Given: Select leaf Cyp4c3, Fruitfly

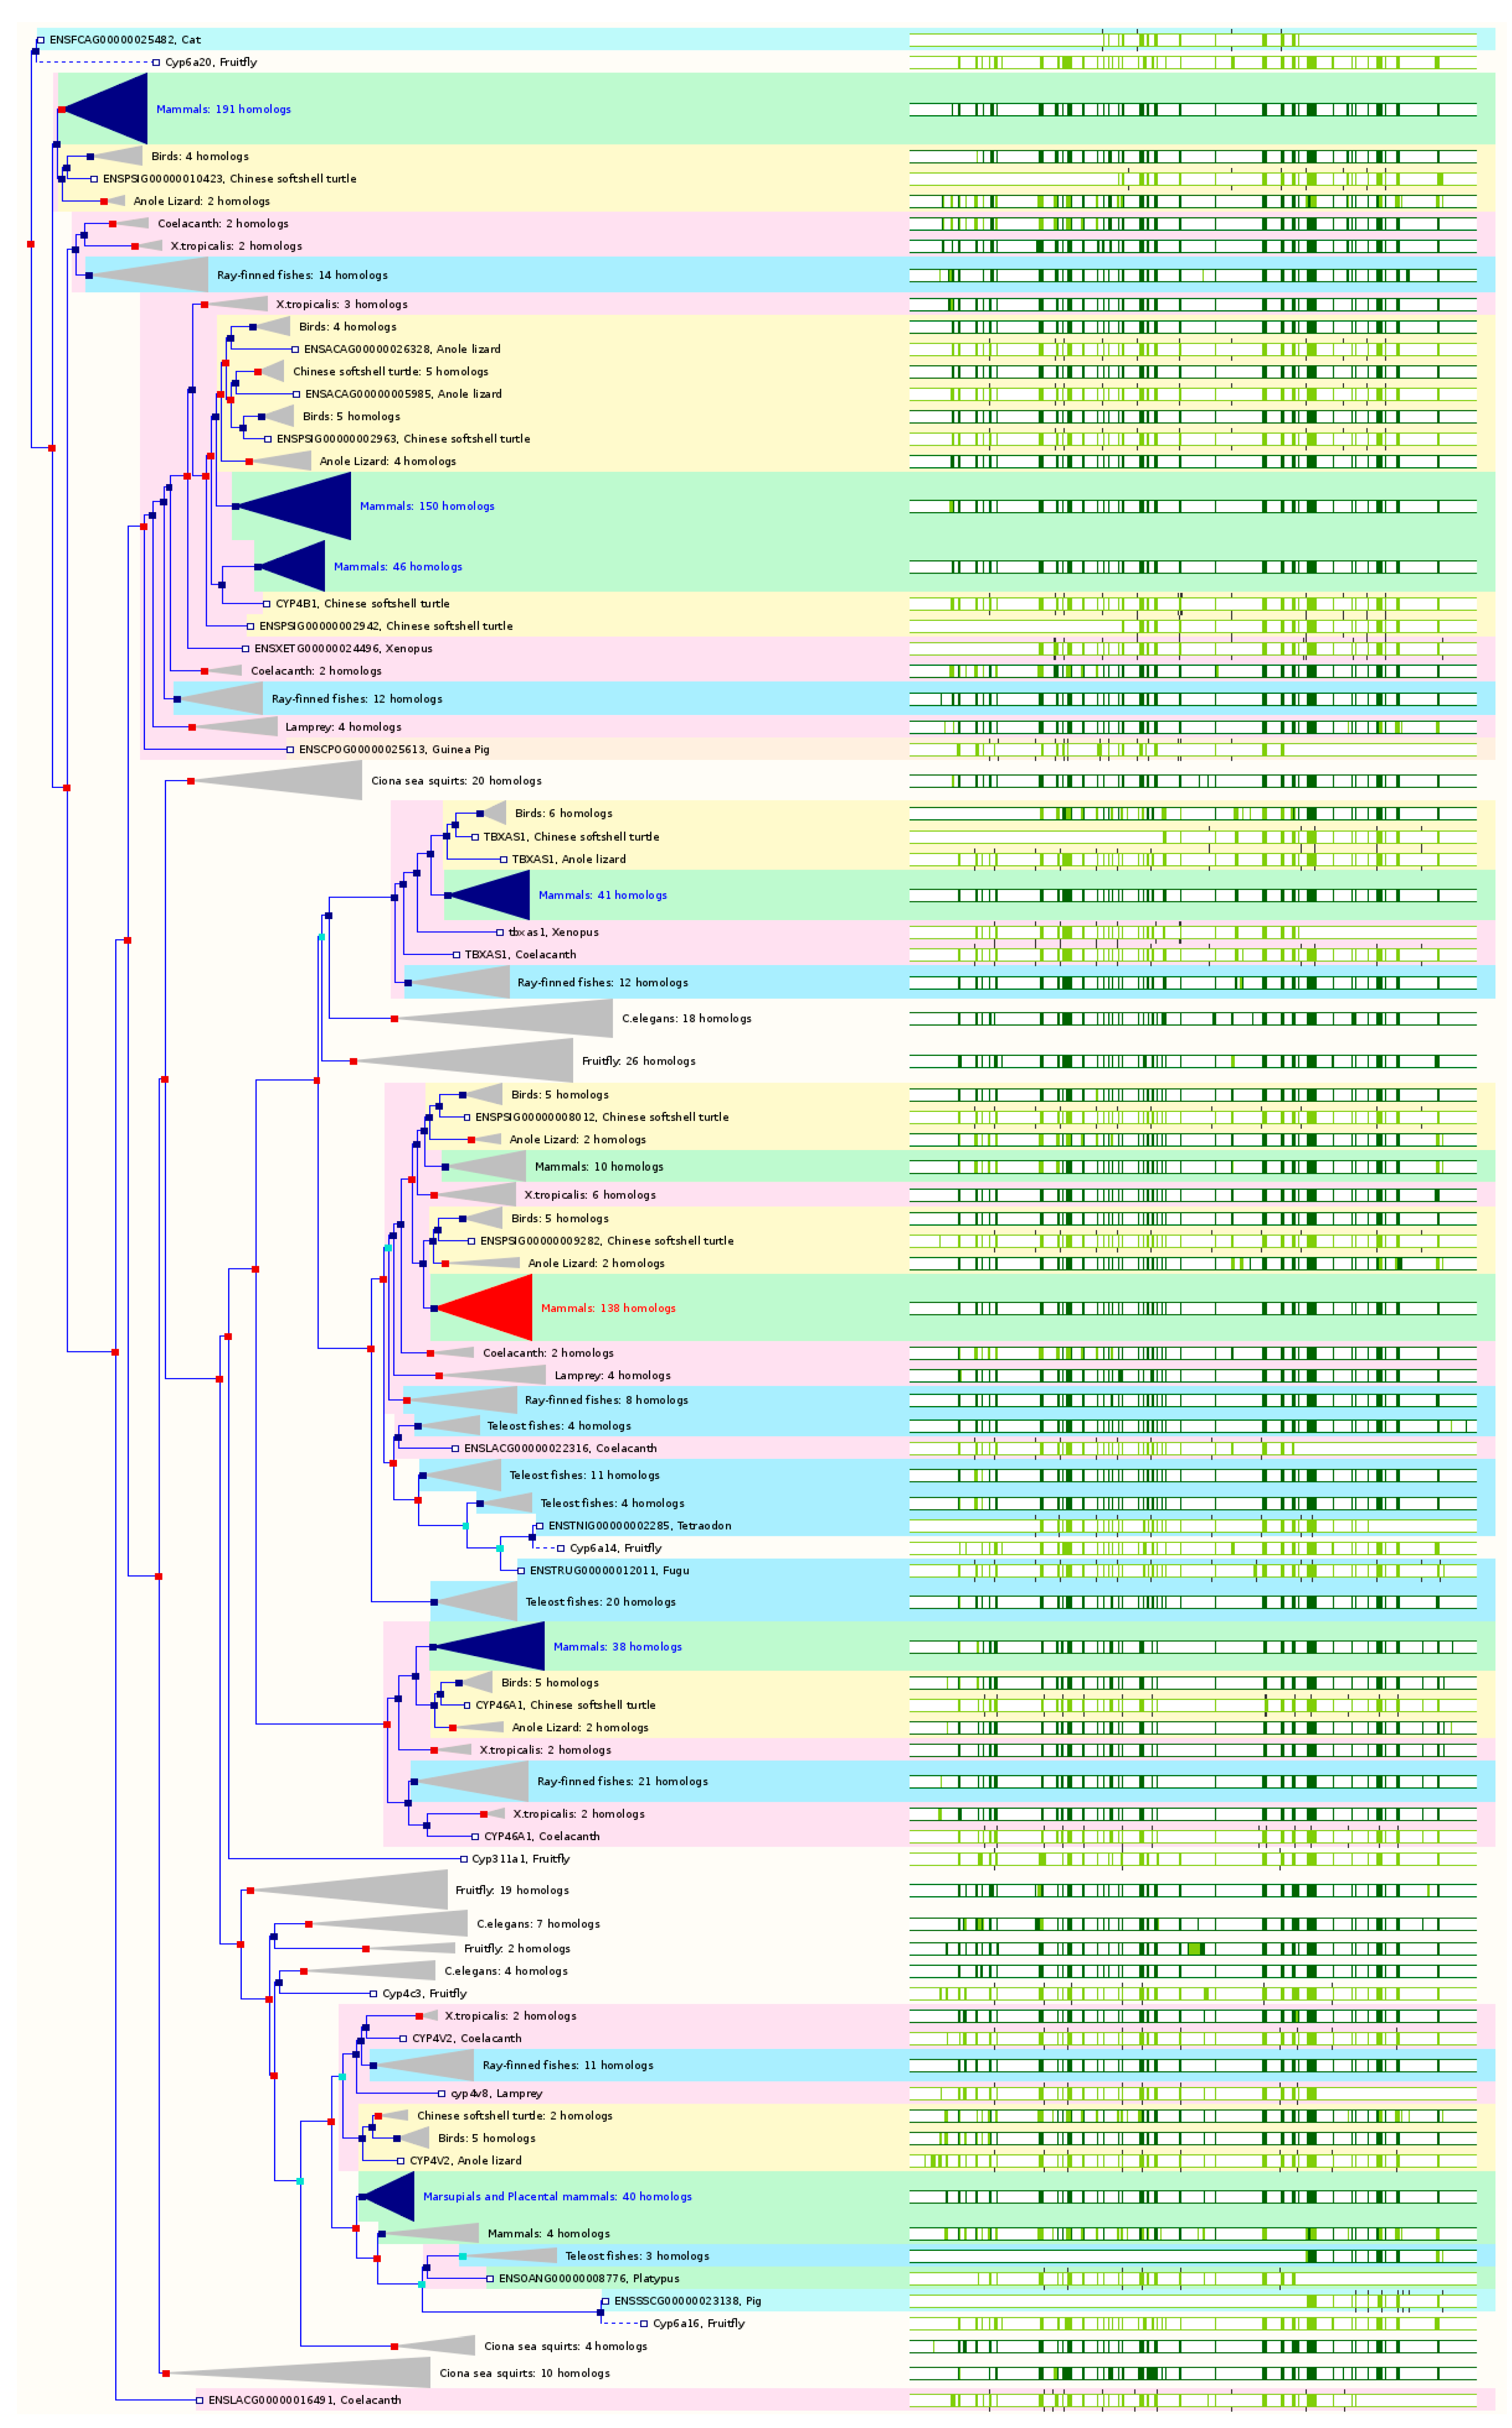Looking at the screenshot, I should [424, 1993].
